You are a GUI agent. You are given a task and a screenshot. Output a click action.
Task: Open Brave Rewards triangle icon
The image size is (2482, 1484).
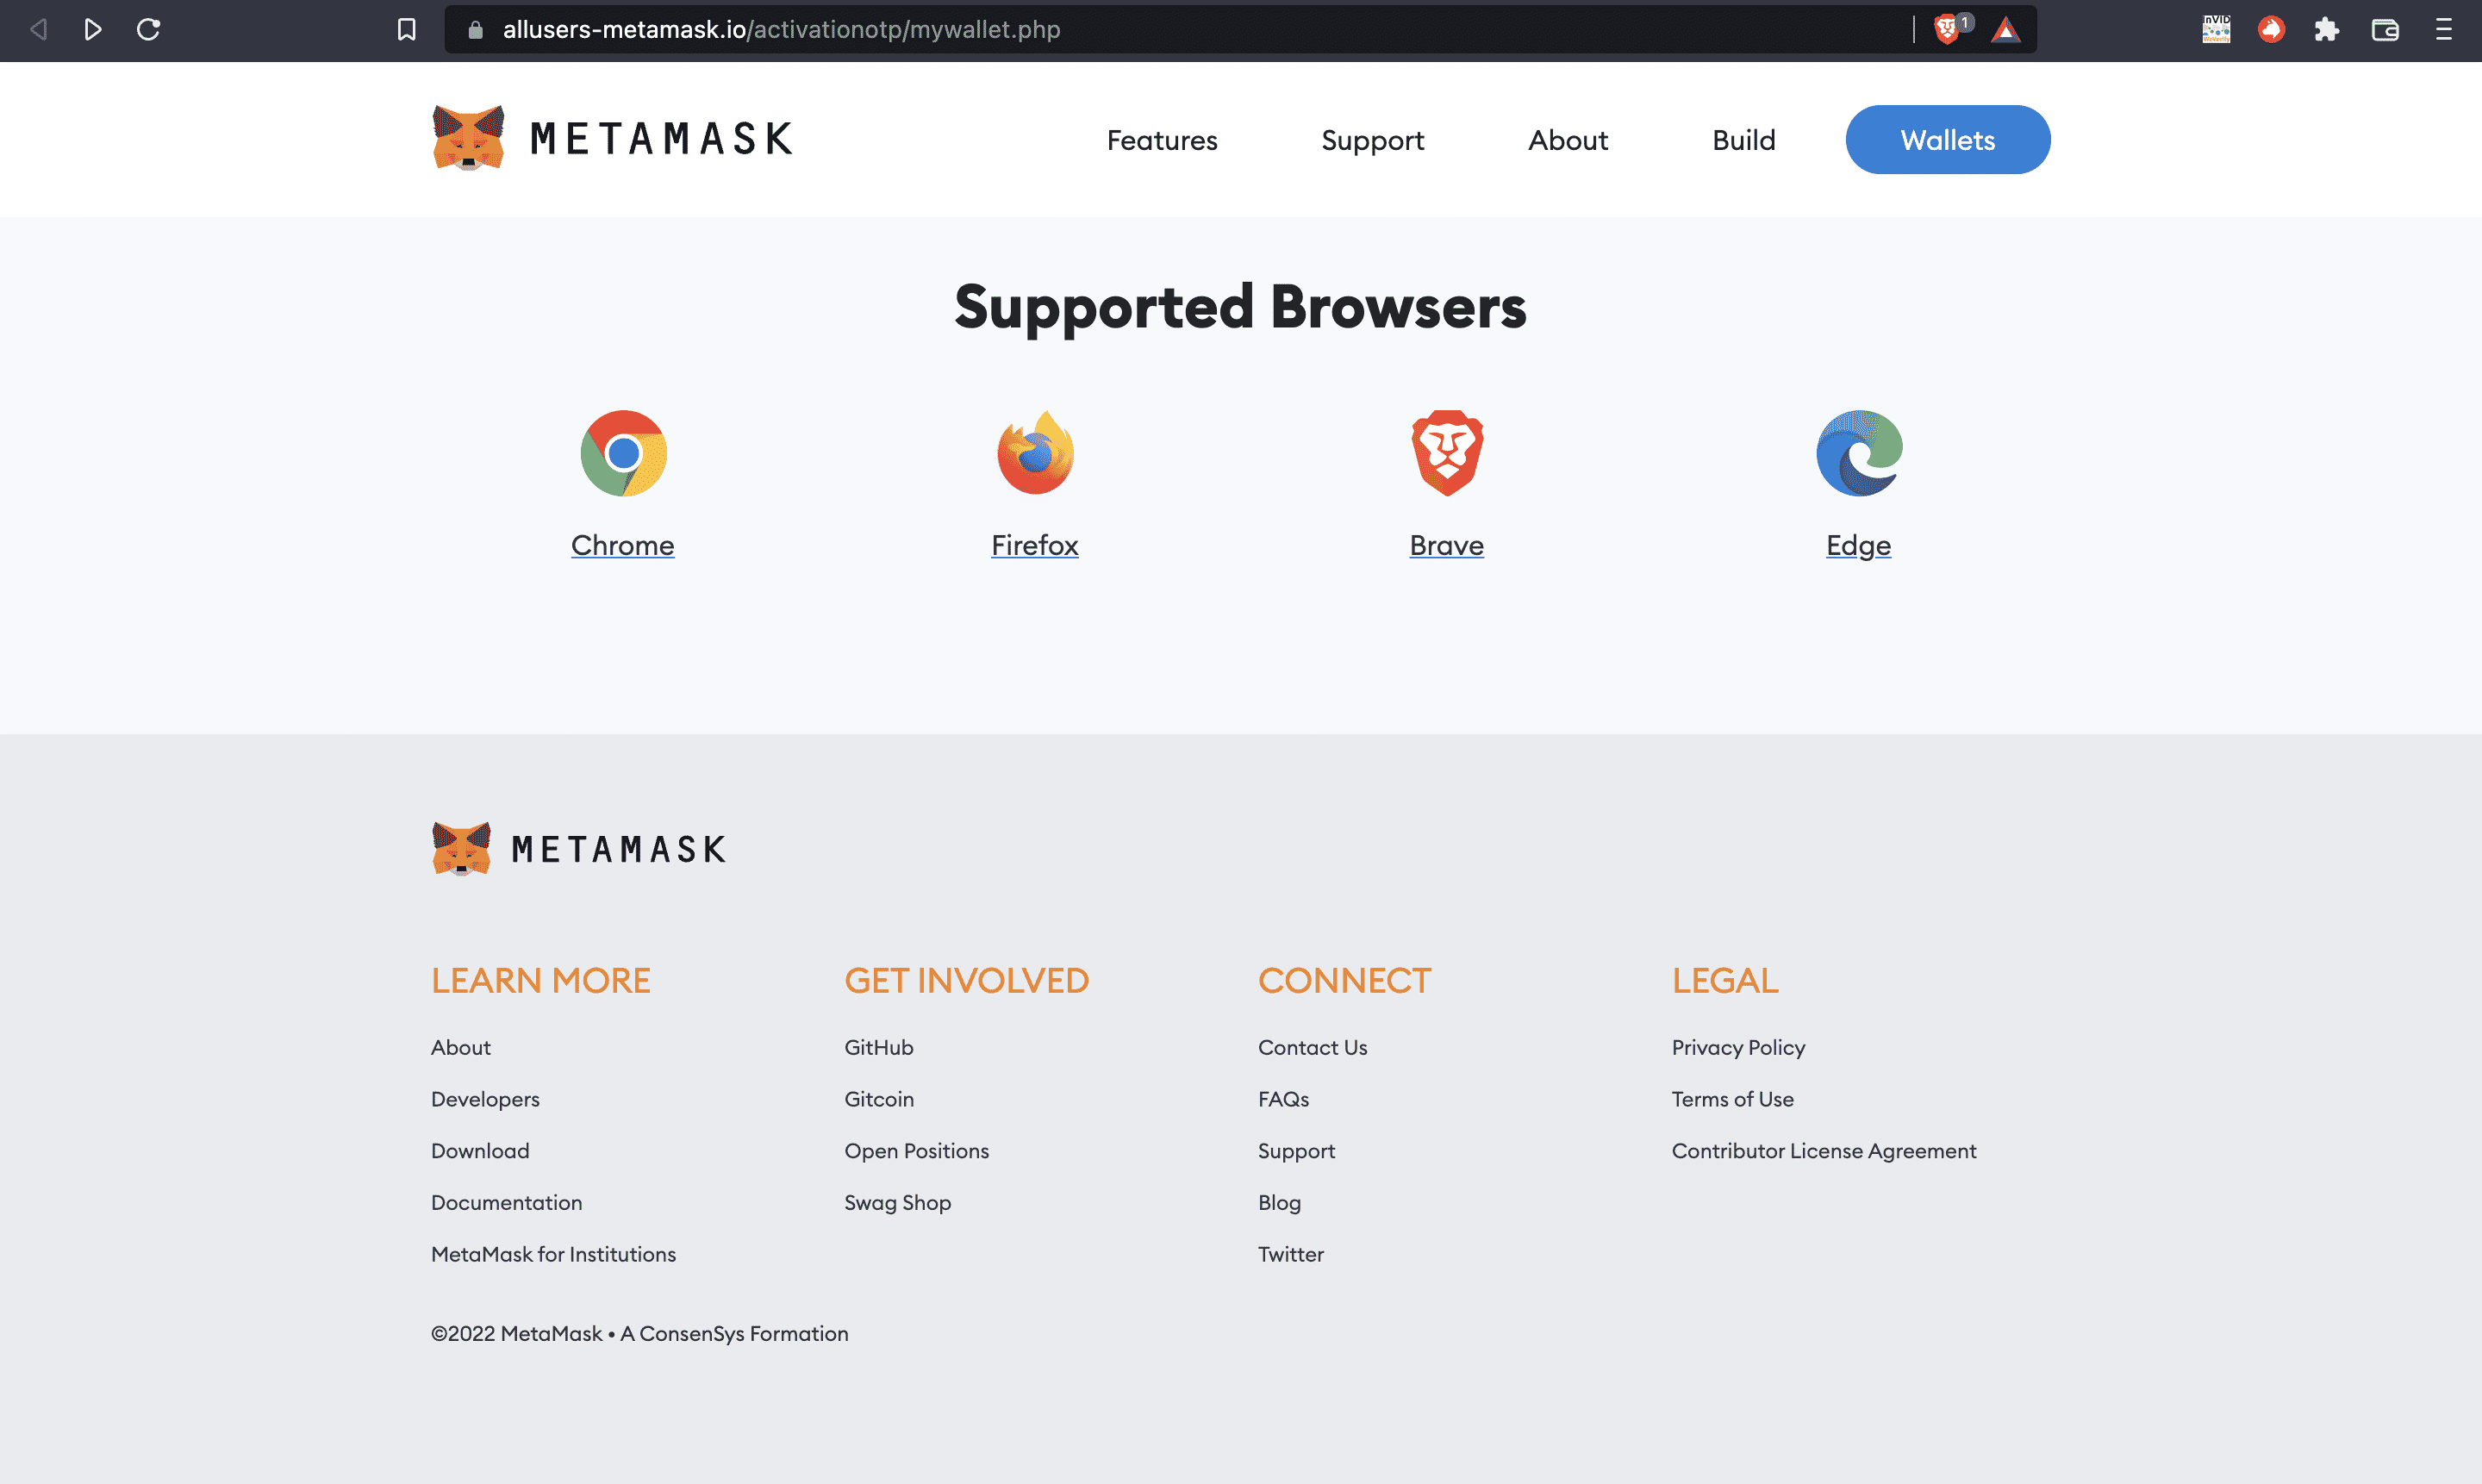pos(2005,30)
